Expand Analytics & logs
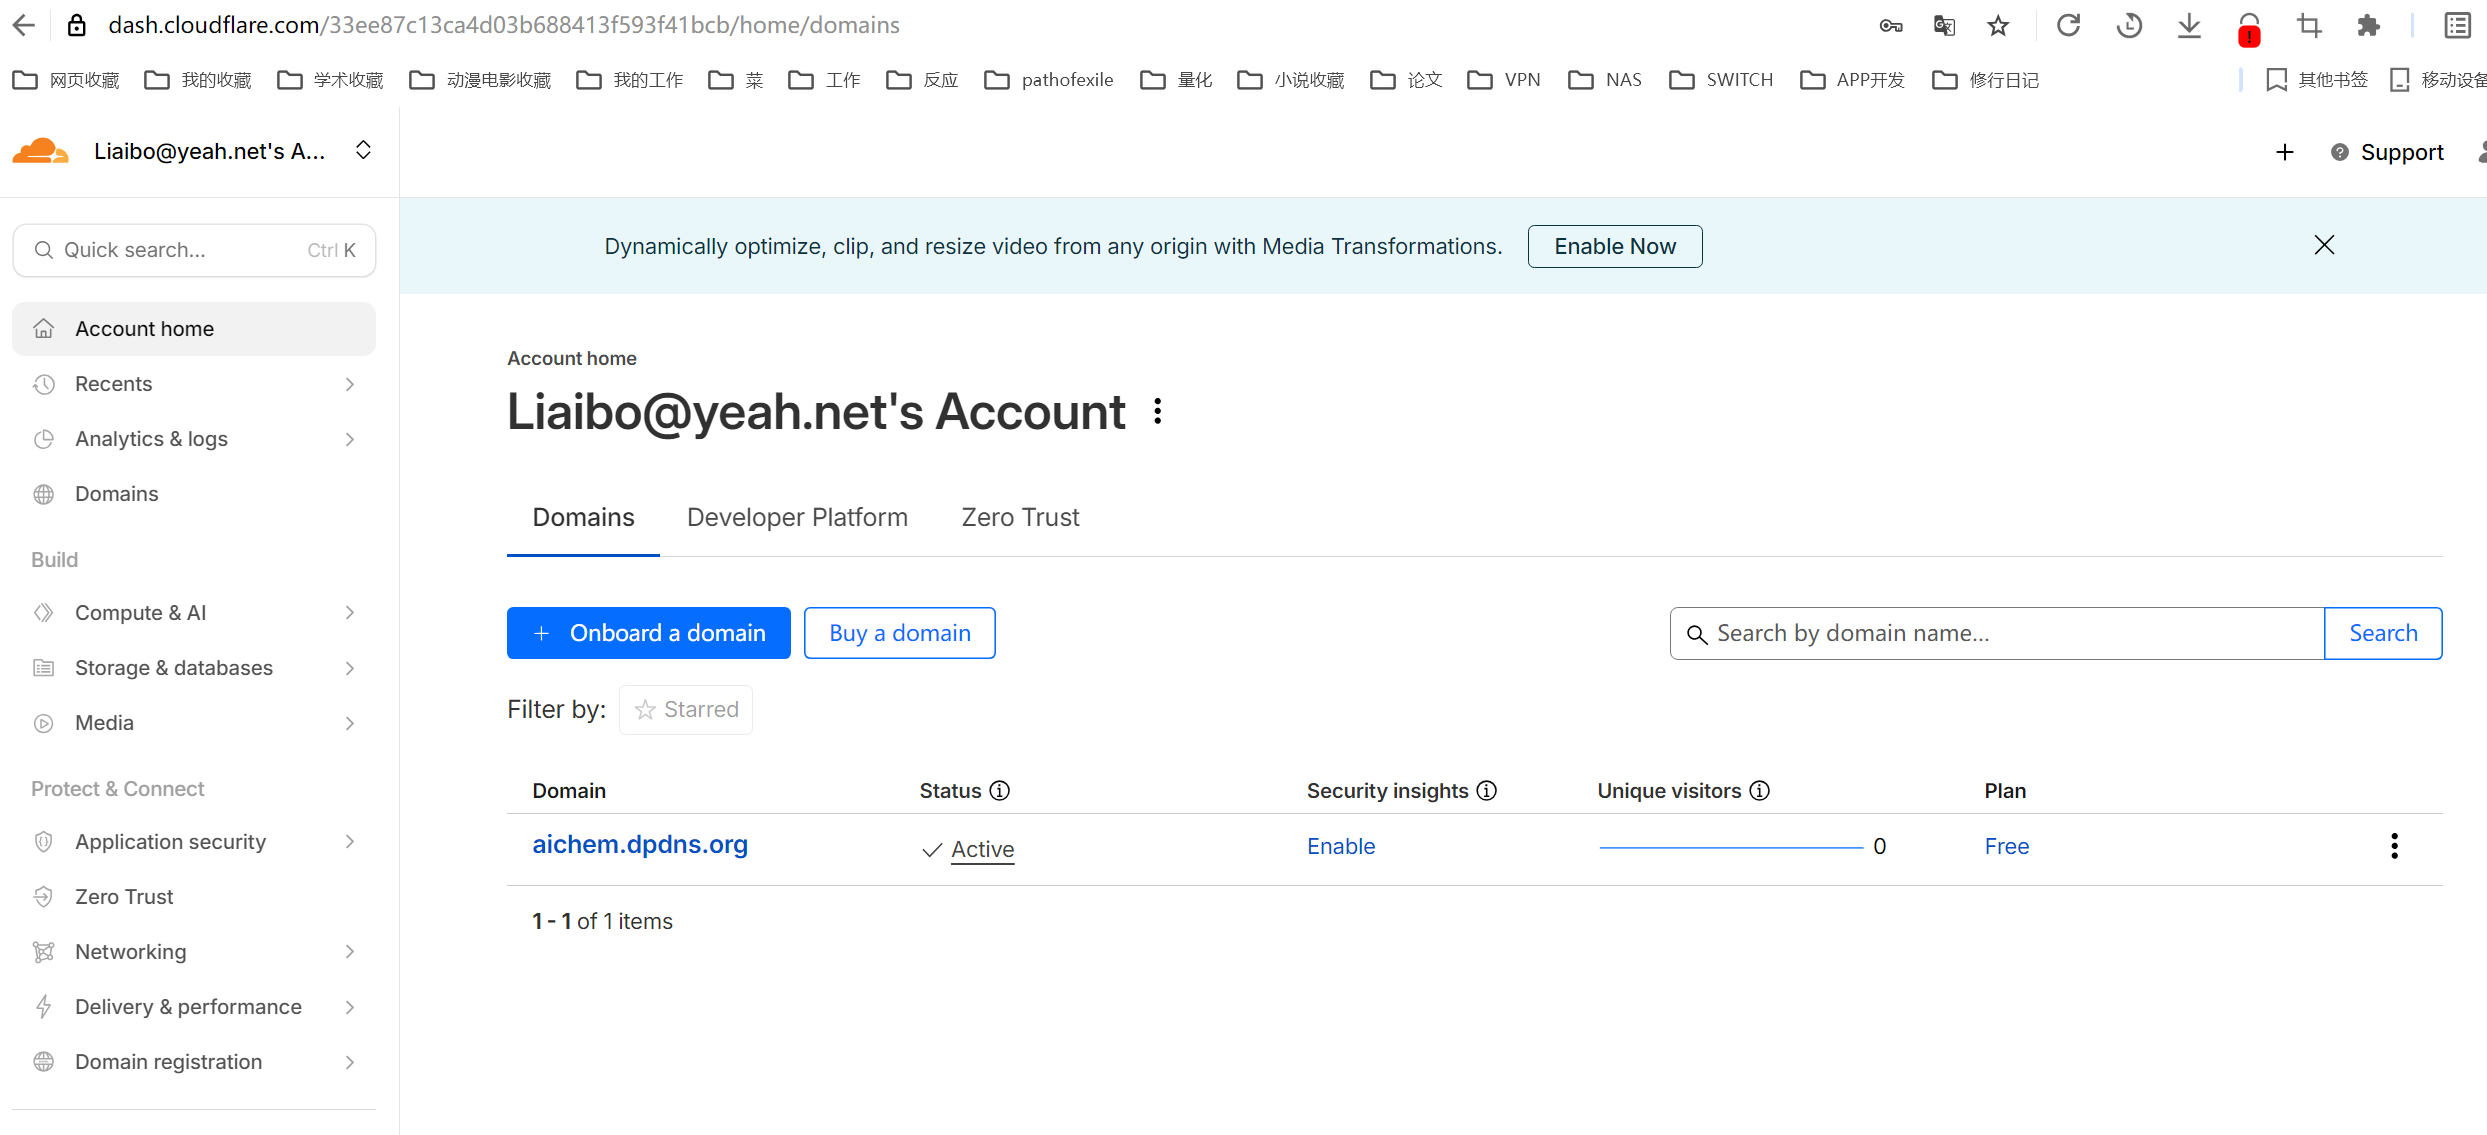The width and height of the screenshot is (2487, 1135). 194,439
